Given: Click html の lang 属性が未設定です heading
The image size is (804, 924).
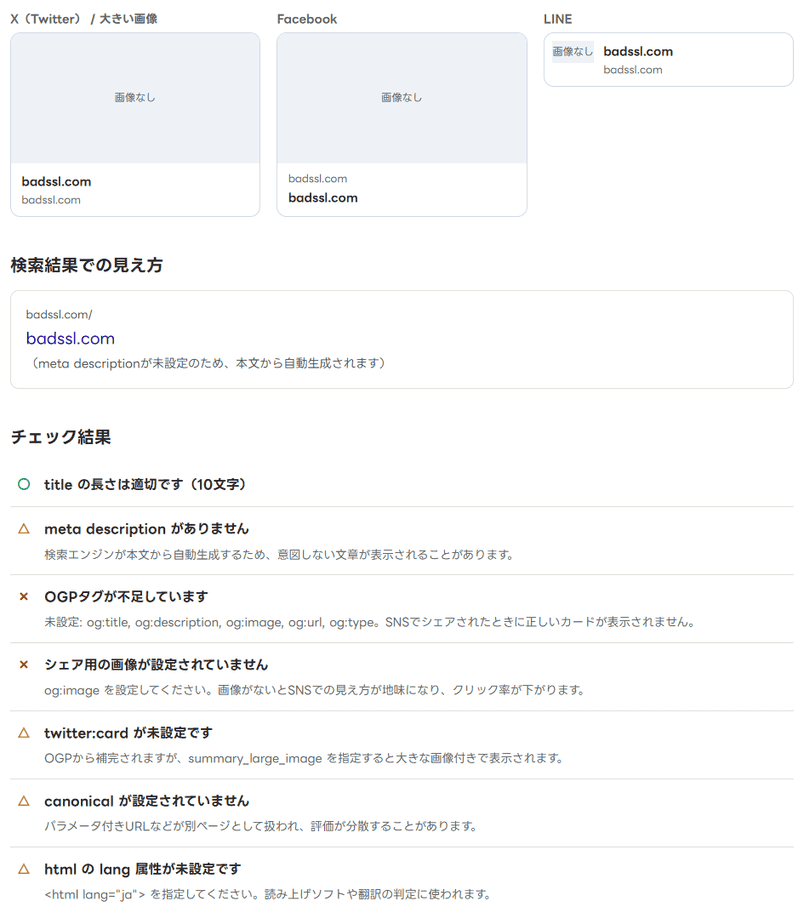Looking at the screenshot, I should tap(143, 869).
